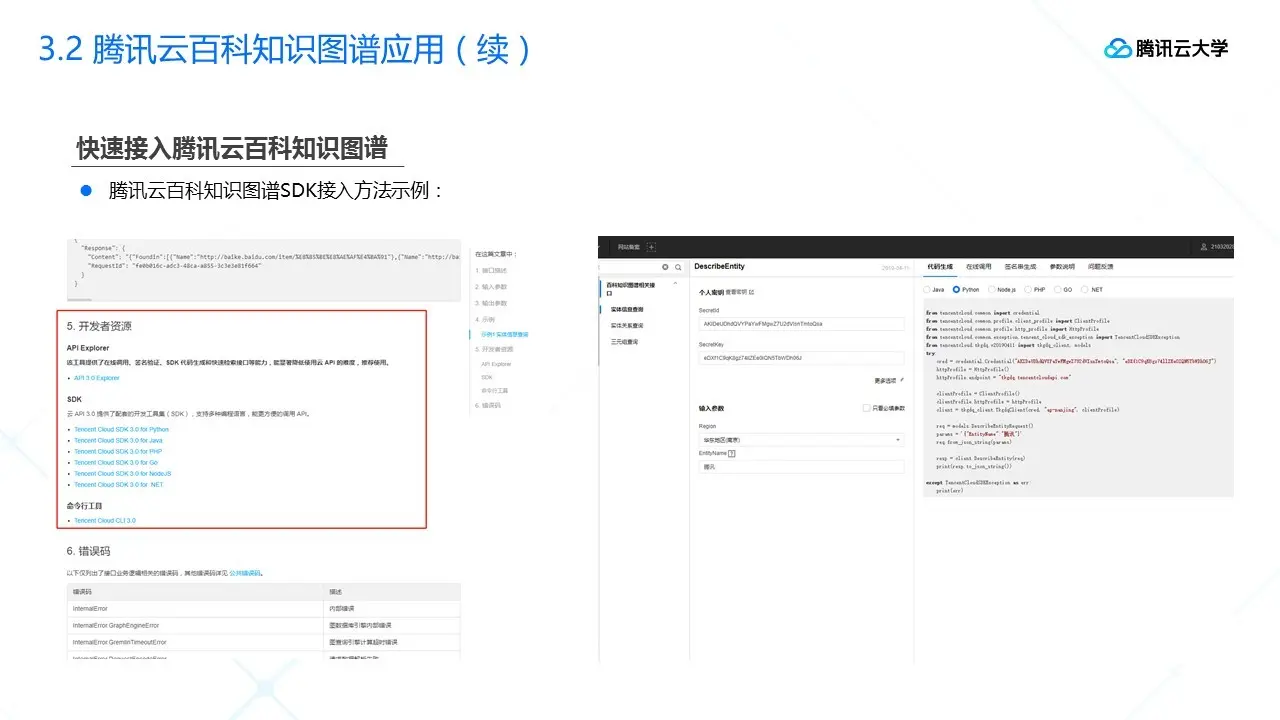Click the DescribeEntity heading
1280x720 pixels.
point(719,267)
